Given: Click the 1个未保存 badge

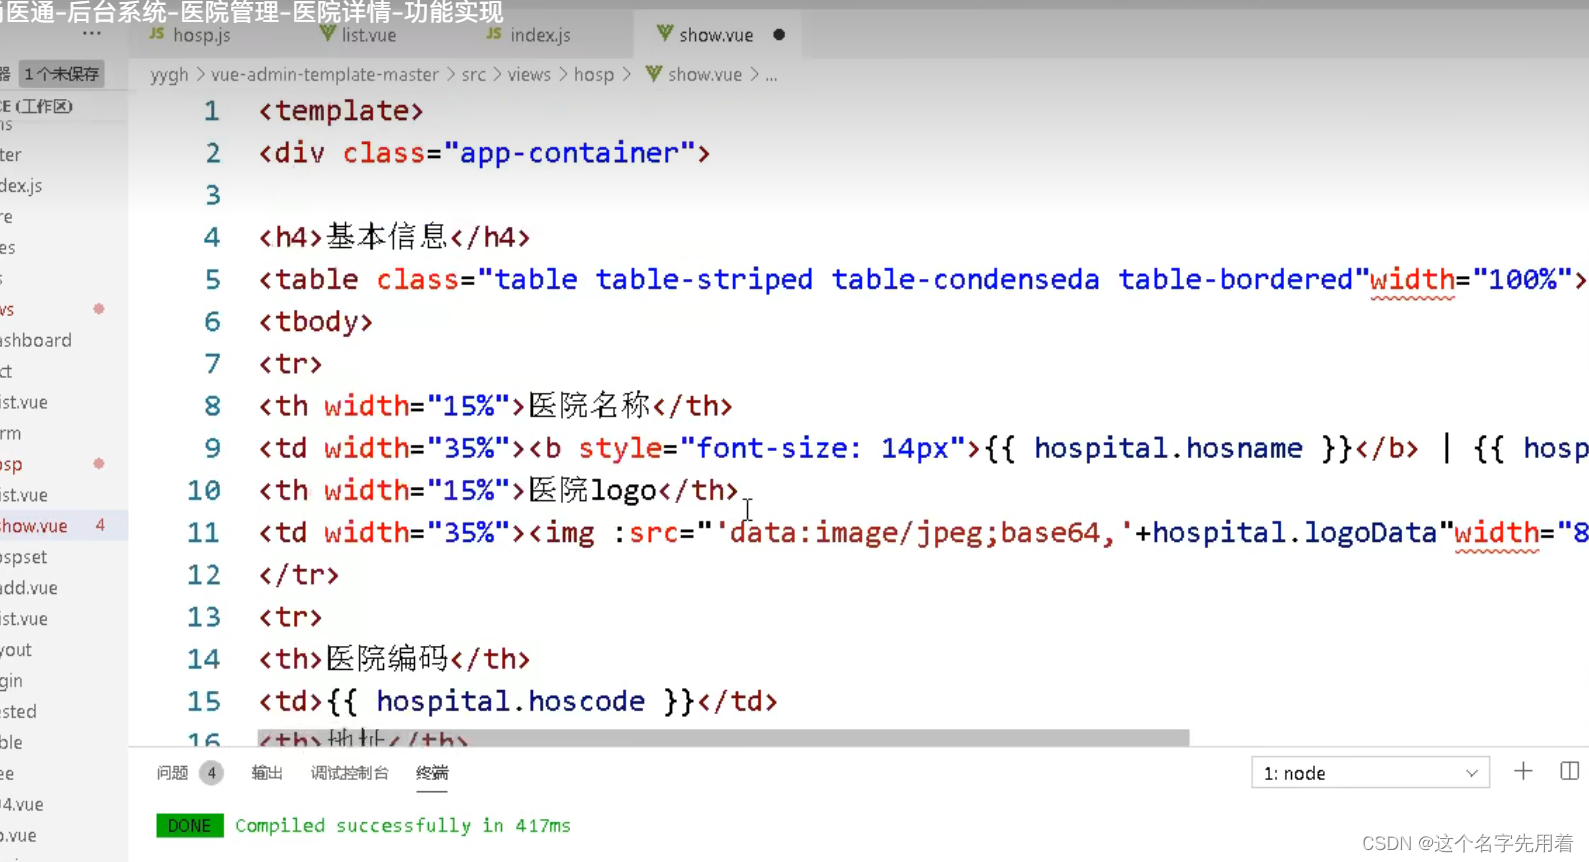Looking at the screenshot, I should [61, 74].
